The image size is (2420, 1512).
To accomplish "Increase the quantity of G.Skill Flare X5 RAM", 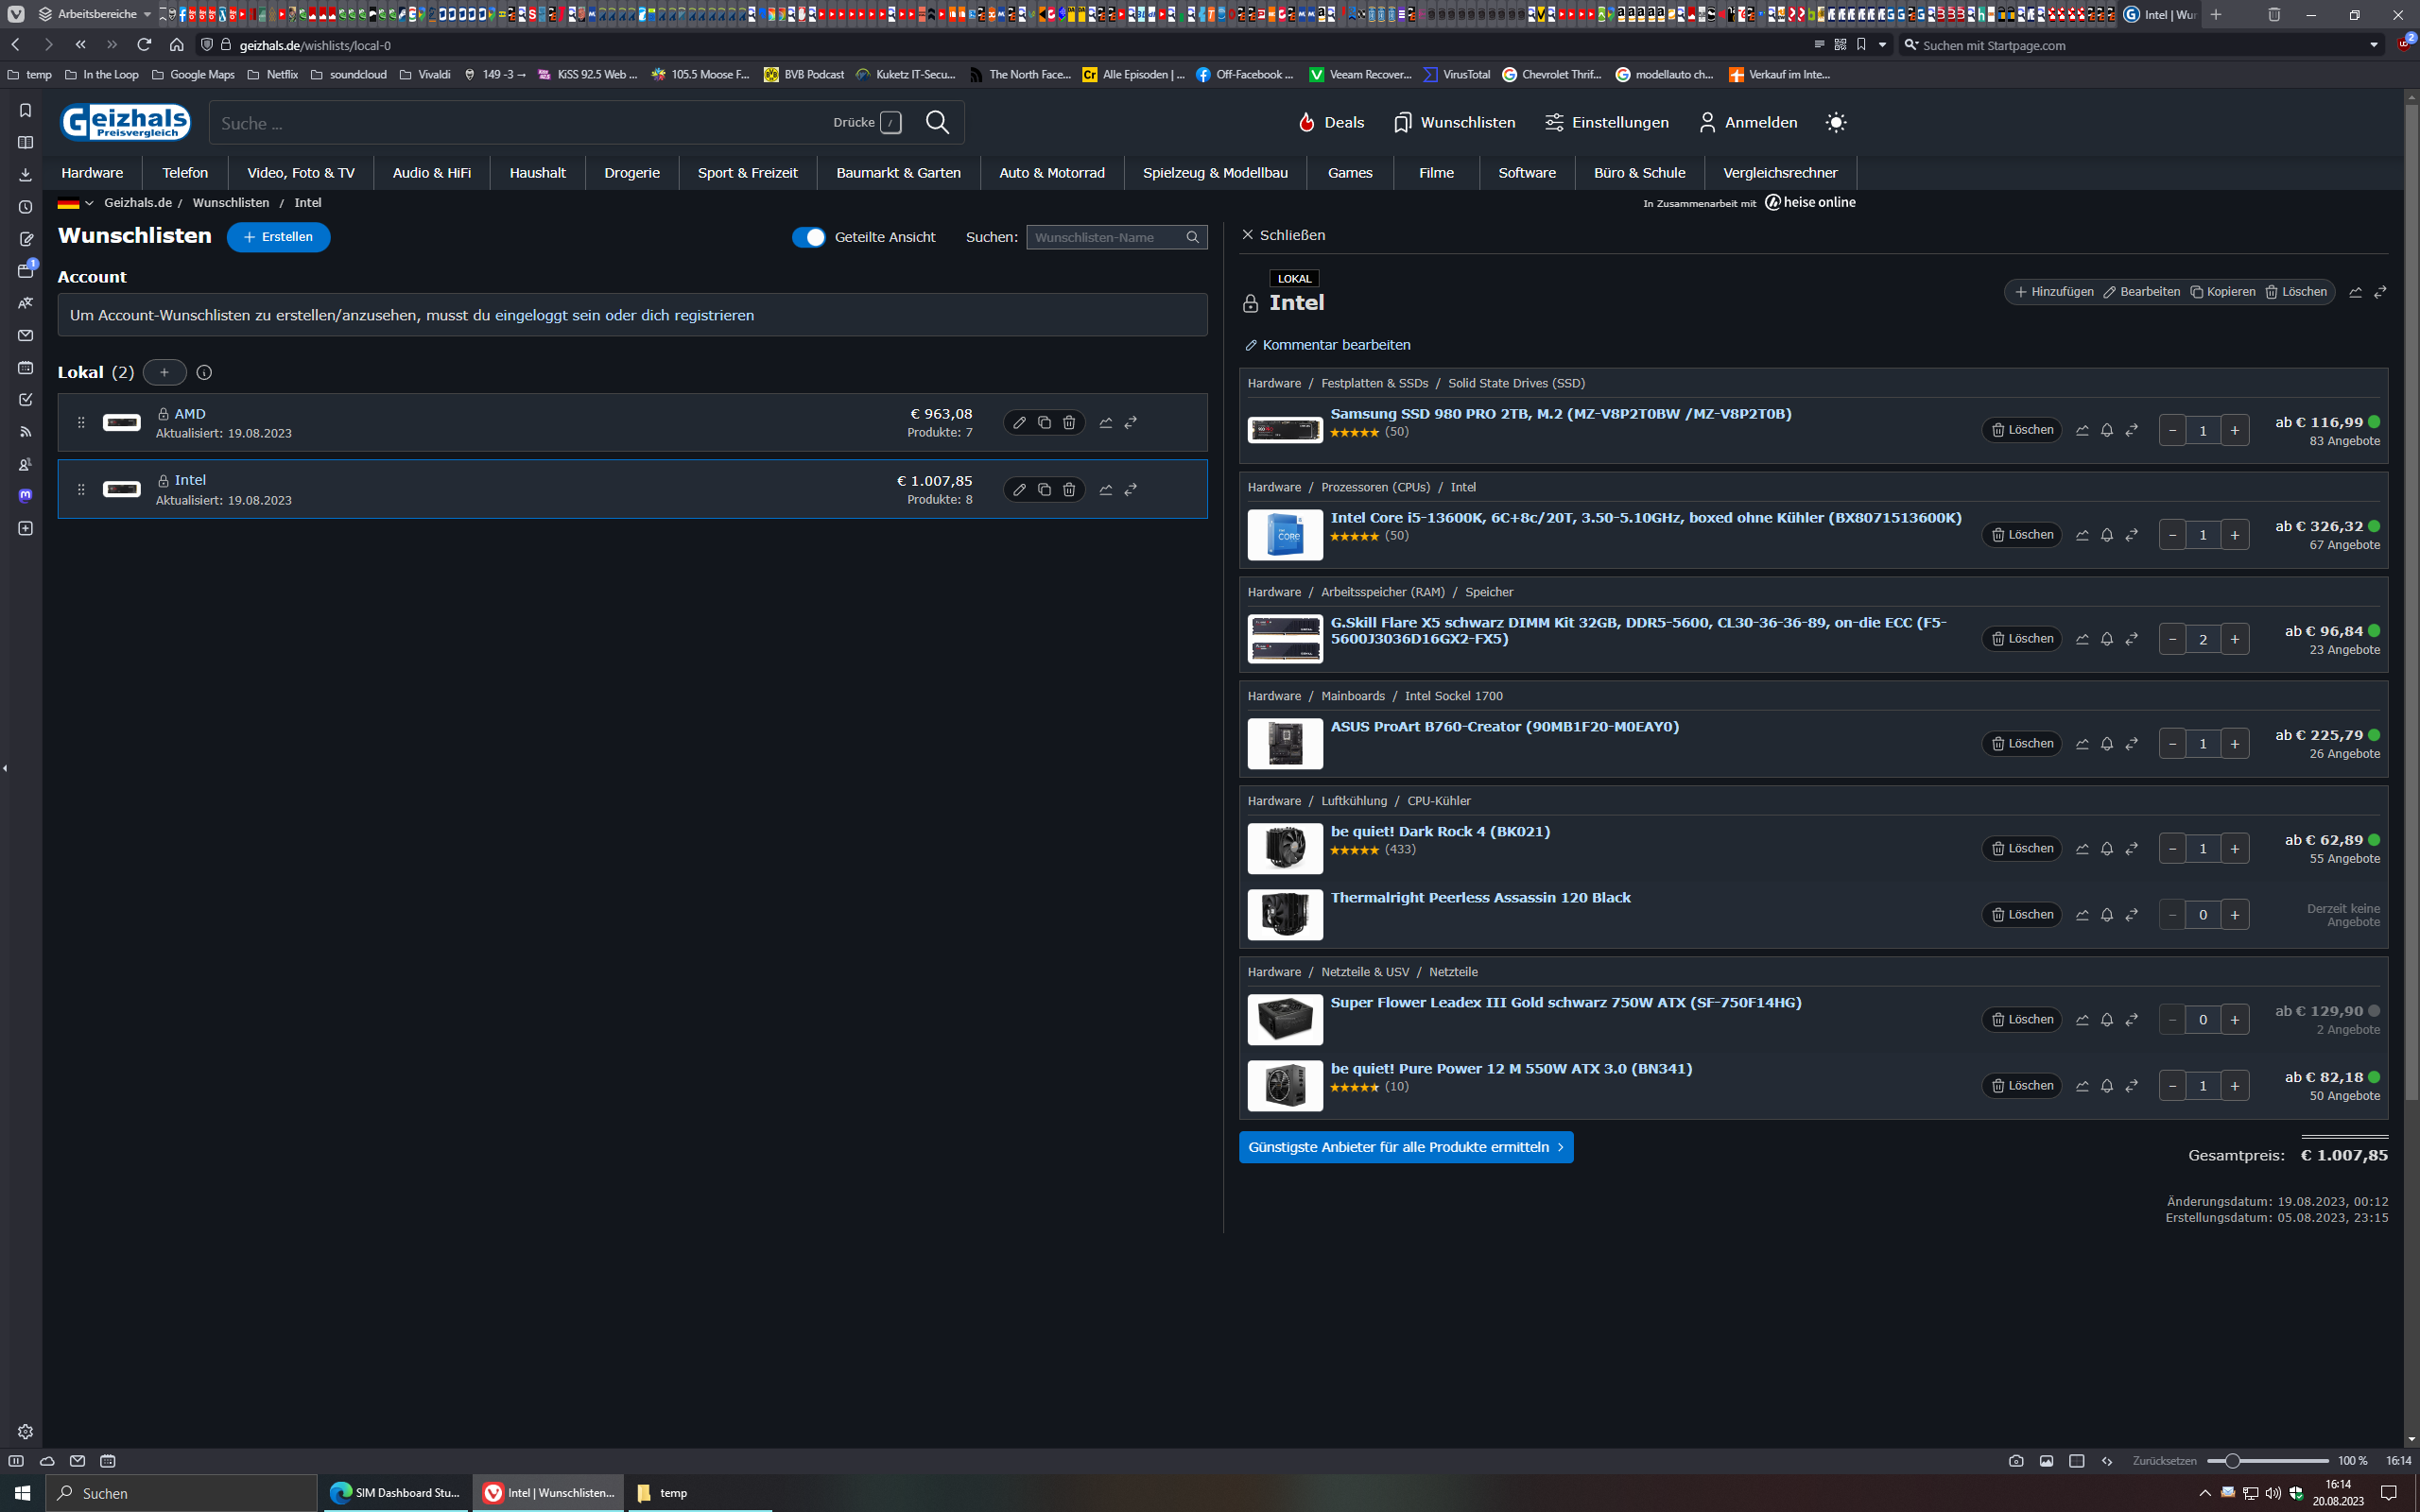I will (x=2234, y=639).
